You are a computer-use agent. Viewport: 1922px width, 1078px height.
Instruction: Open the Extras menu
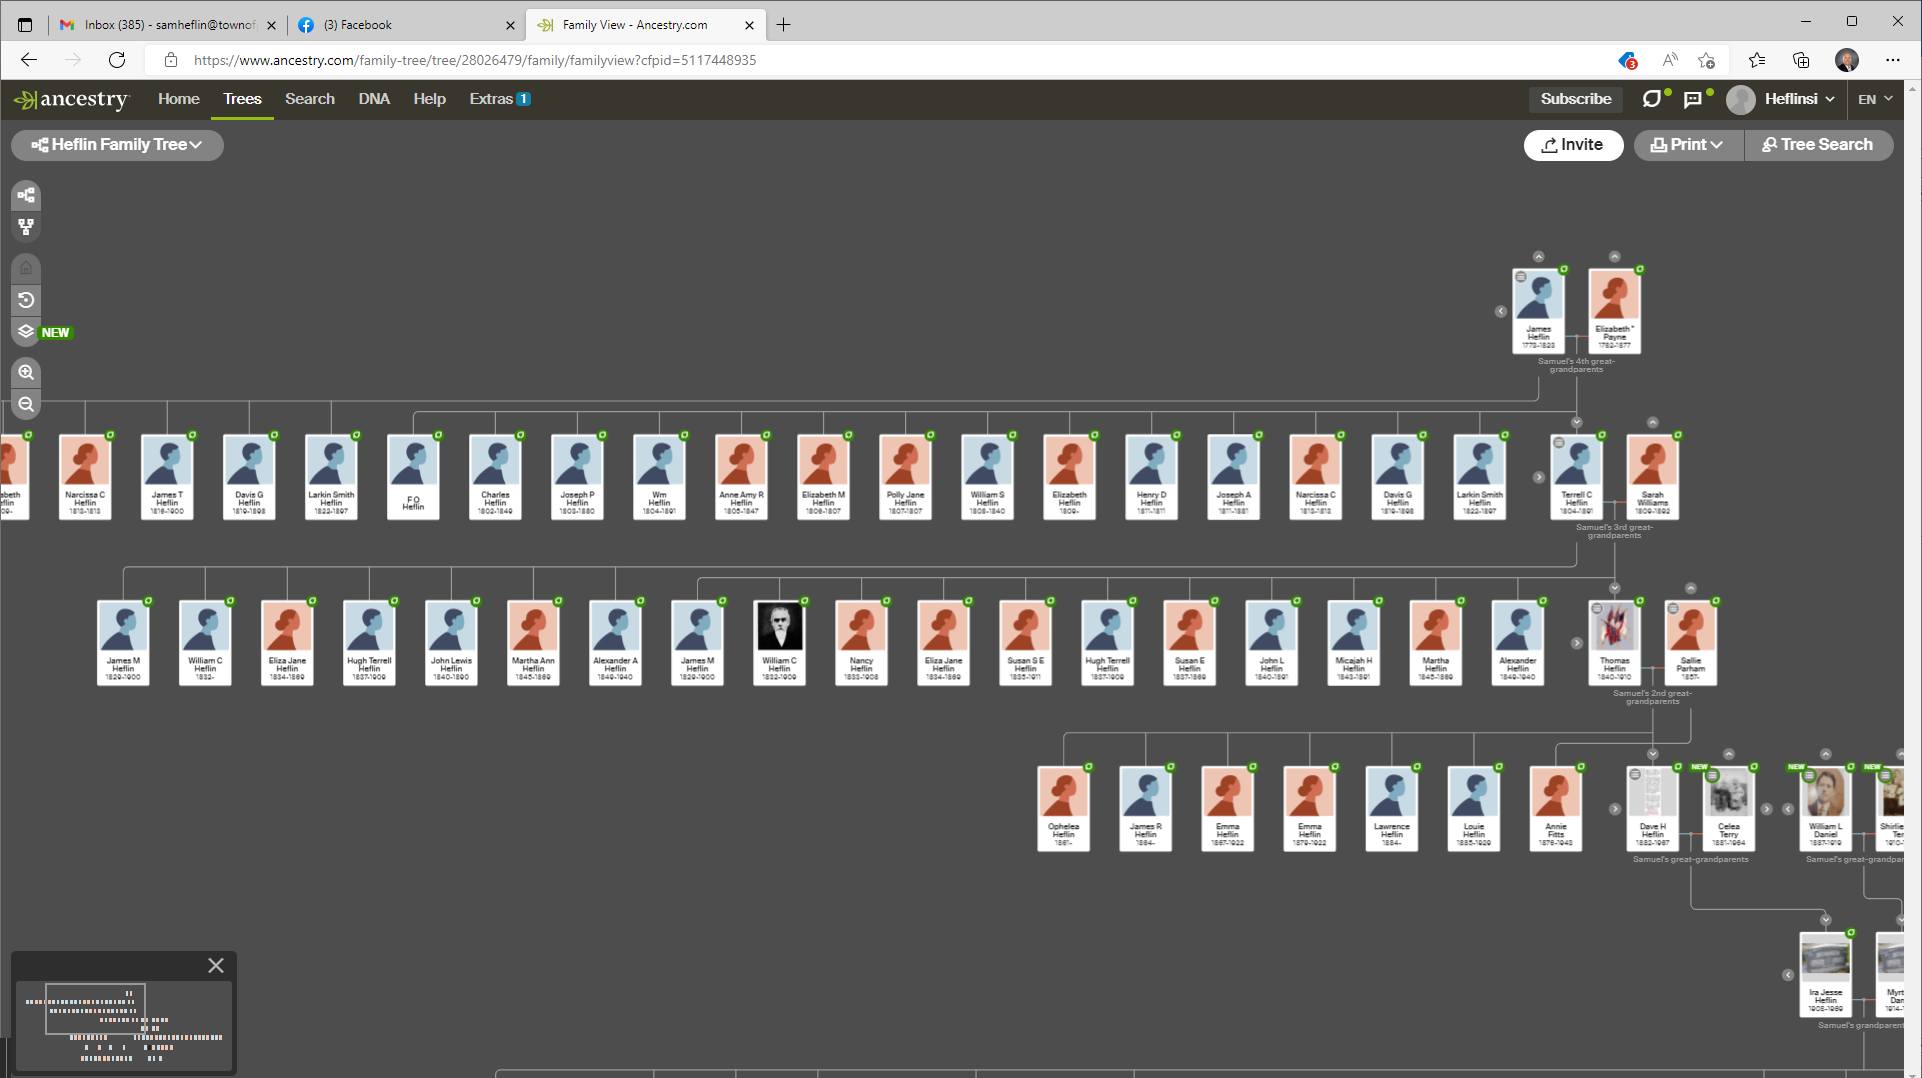(500, 99)
